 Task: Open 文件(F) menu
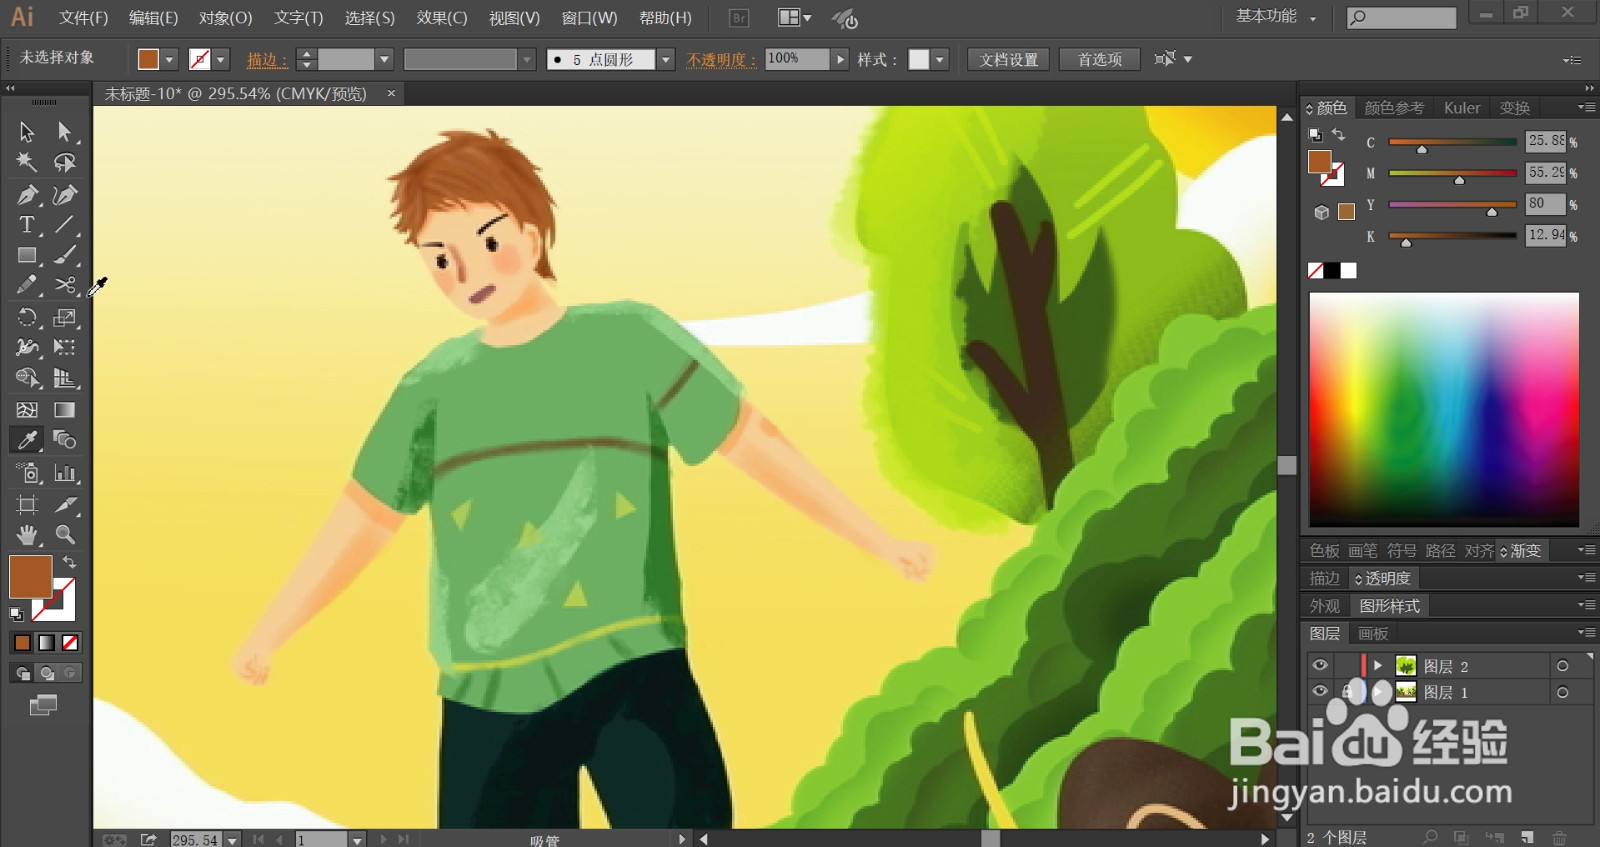(x=83, y=18)
